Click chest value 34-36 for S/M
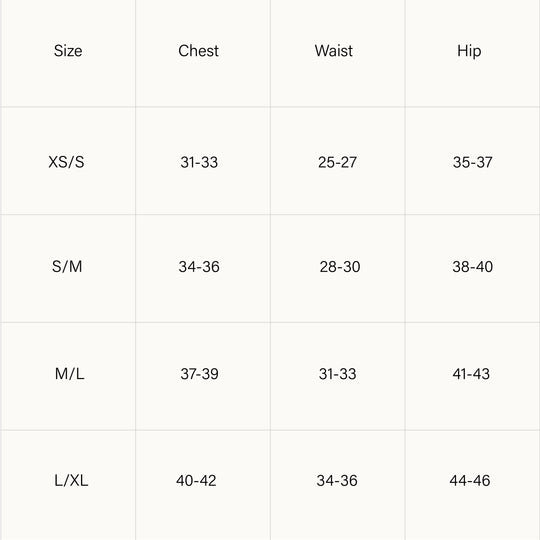Screen dimensions: 540x540 click(x=199, y=267)
